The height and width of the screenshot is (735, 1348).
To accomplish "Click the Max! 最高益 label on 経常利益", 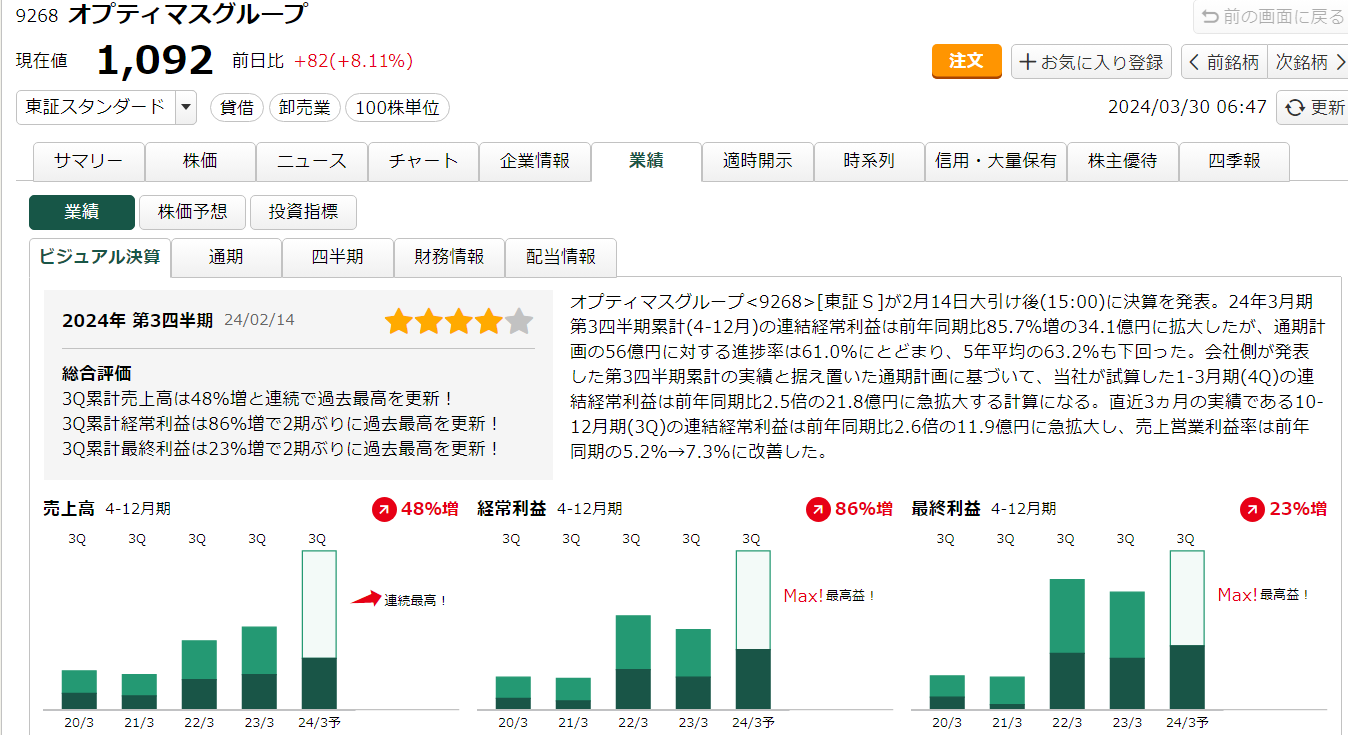I will point(829,596).
